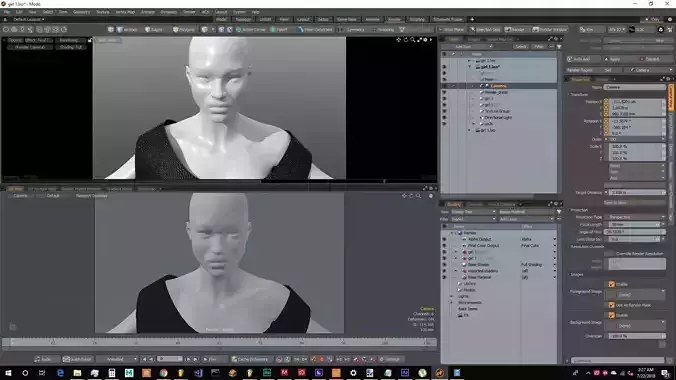
Task: Click the Options button in render viewport
Action: 15,40
